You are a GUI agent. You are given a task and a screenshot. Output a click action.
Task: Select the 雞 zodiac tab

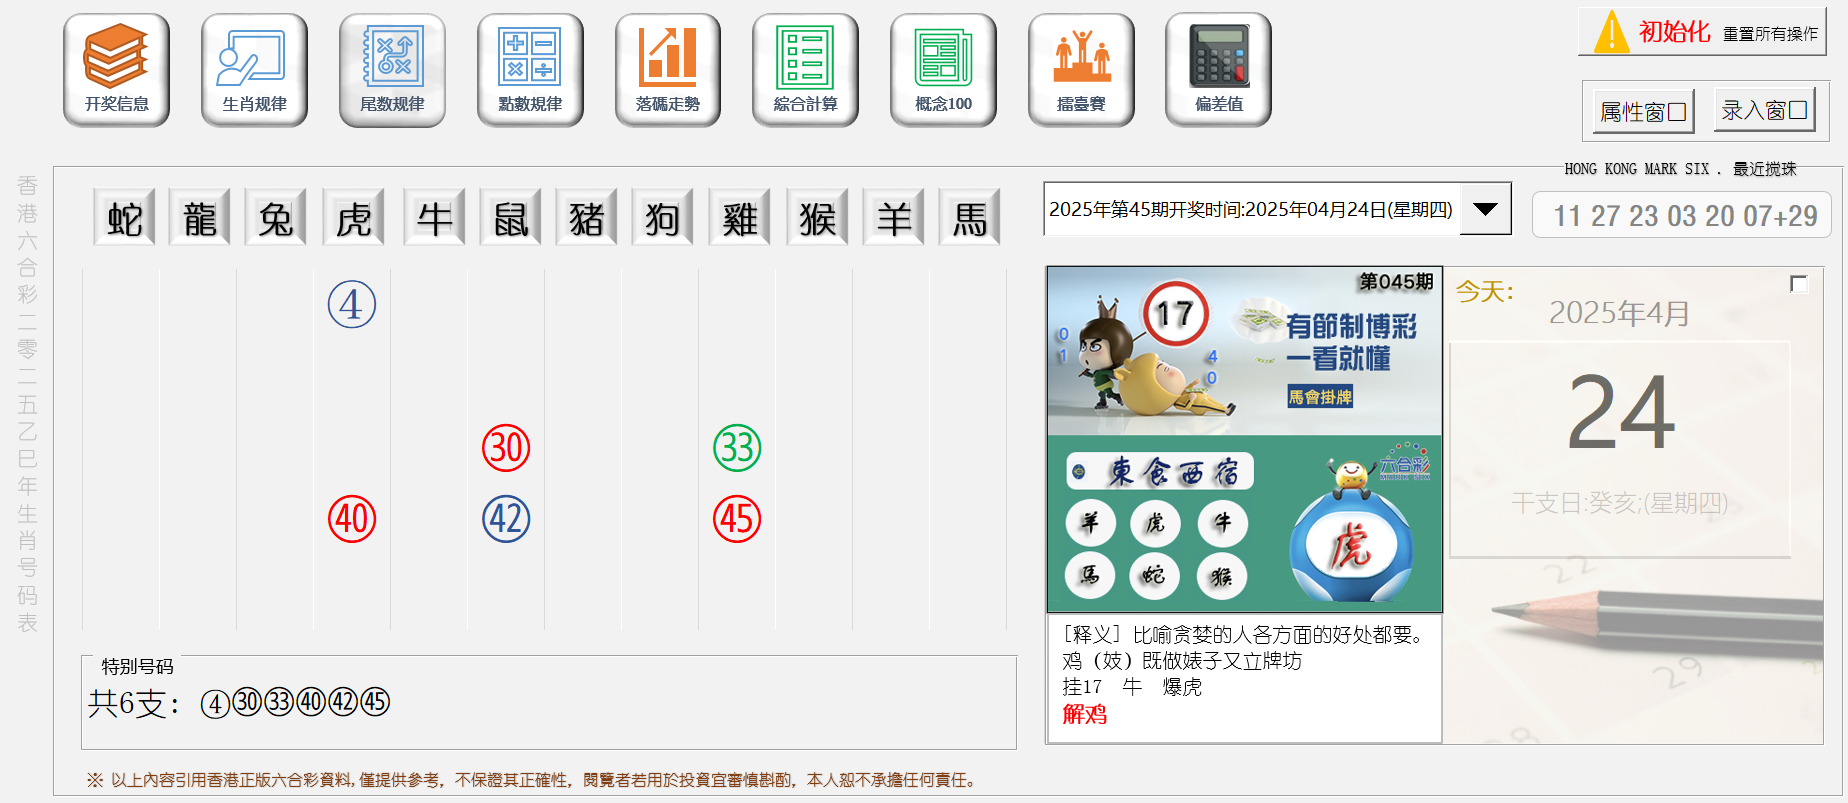point(739,218)
